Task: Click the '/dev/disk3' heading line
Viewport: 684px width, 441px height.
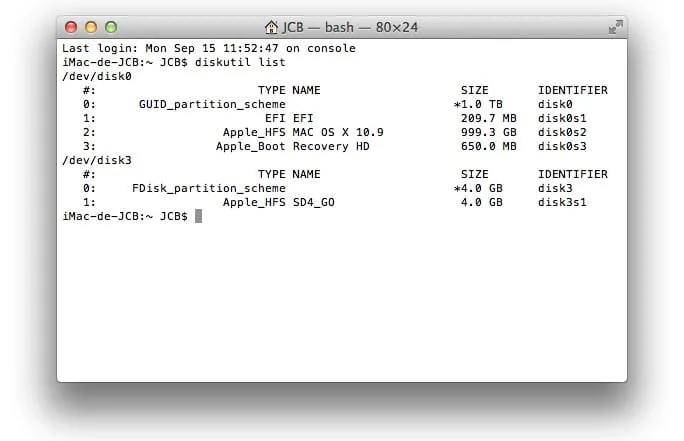Action: click(x=97, y=161)
